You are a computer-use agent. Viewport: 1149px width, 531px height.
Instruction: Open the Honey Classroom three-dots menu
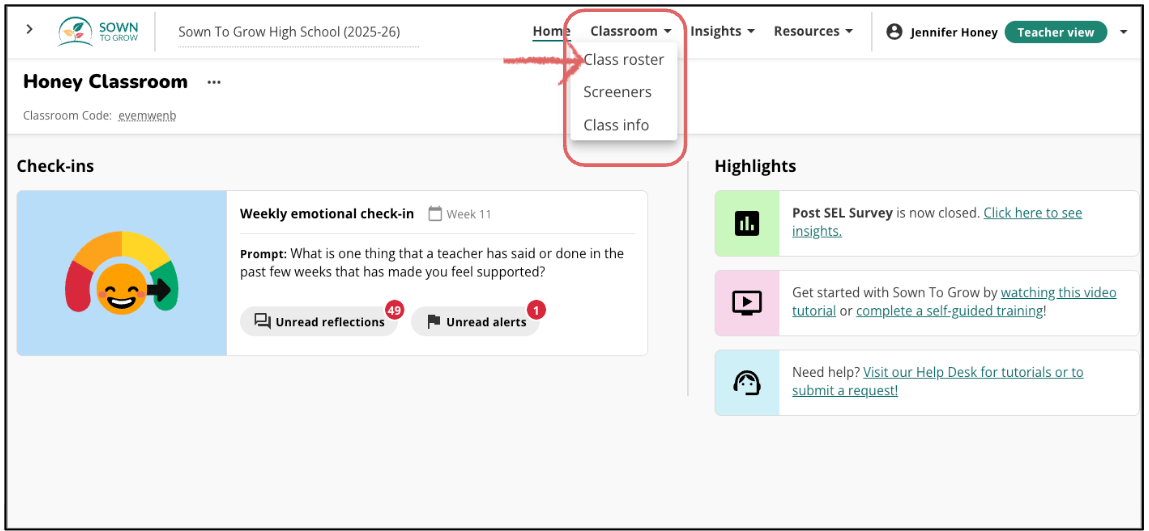click(x=214, y=82)
